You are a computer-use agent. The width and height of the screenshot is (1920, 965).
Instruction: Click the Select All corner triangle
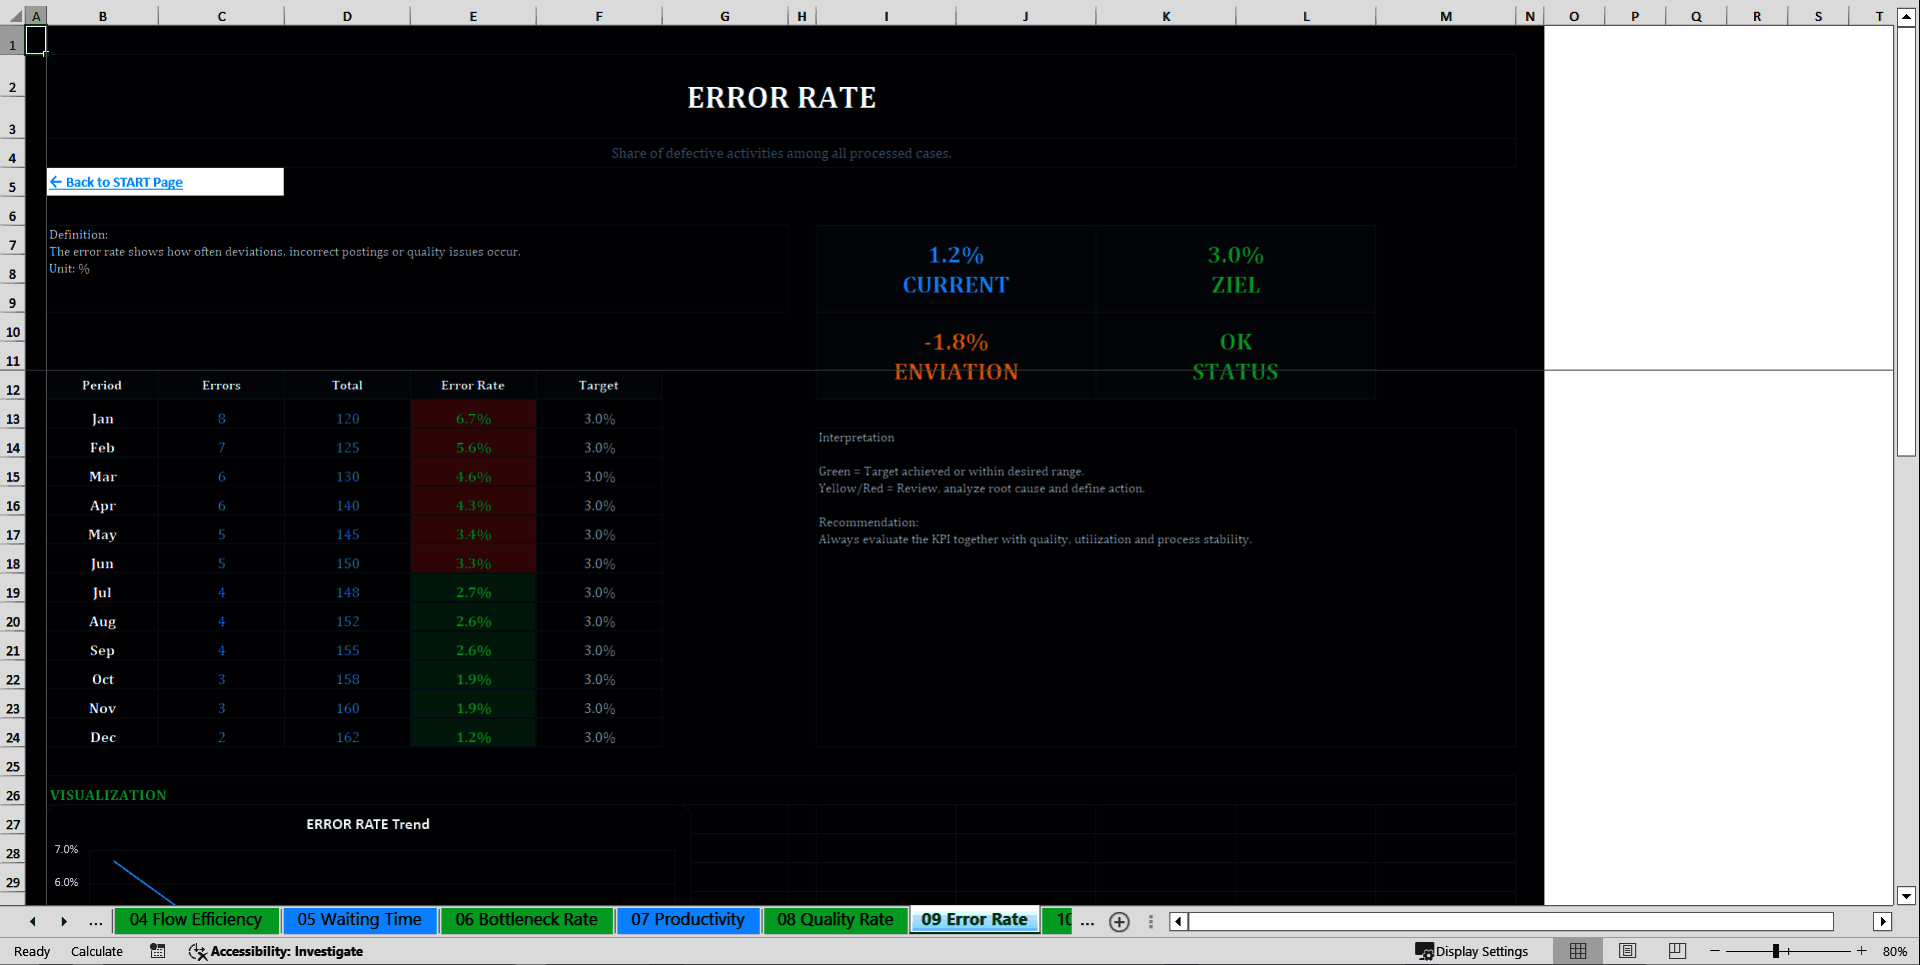15,16
